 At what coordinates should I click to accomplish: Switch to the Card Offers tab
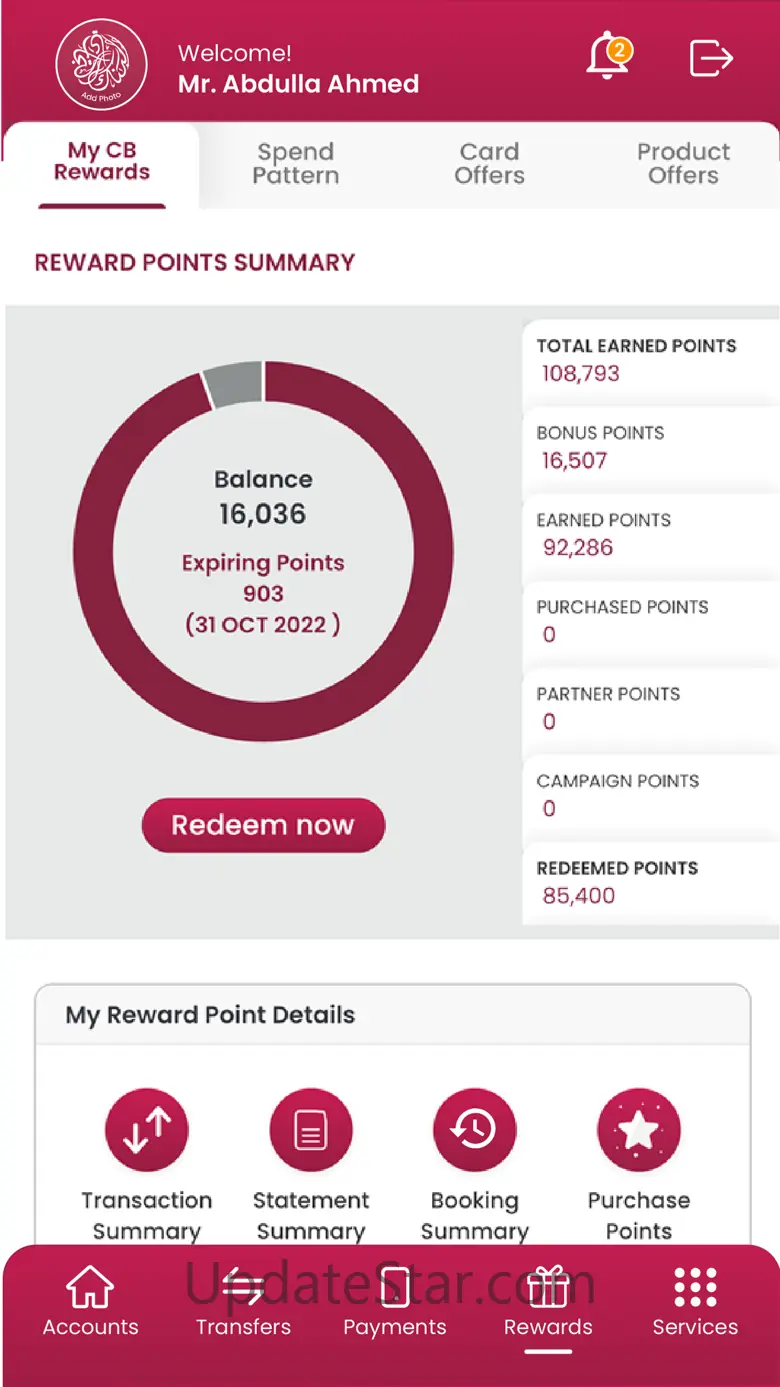click(489, 164)
